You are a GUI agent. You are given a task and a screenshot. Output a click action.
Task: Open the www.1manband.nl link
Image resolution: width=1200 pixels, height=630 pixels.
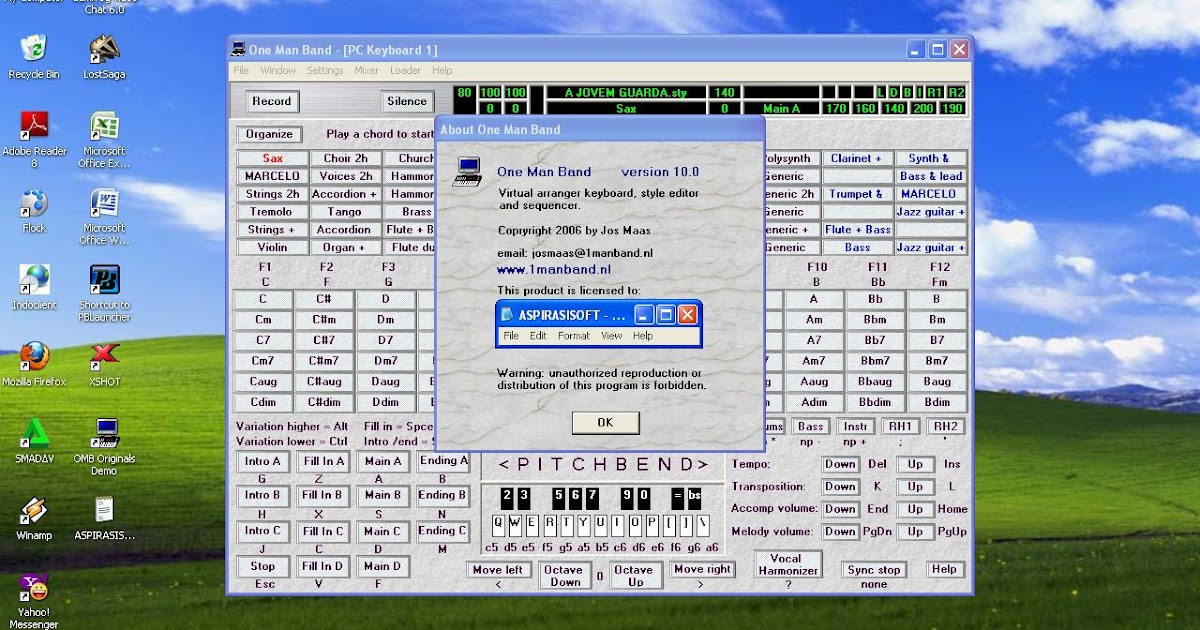(554, 269)
